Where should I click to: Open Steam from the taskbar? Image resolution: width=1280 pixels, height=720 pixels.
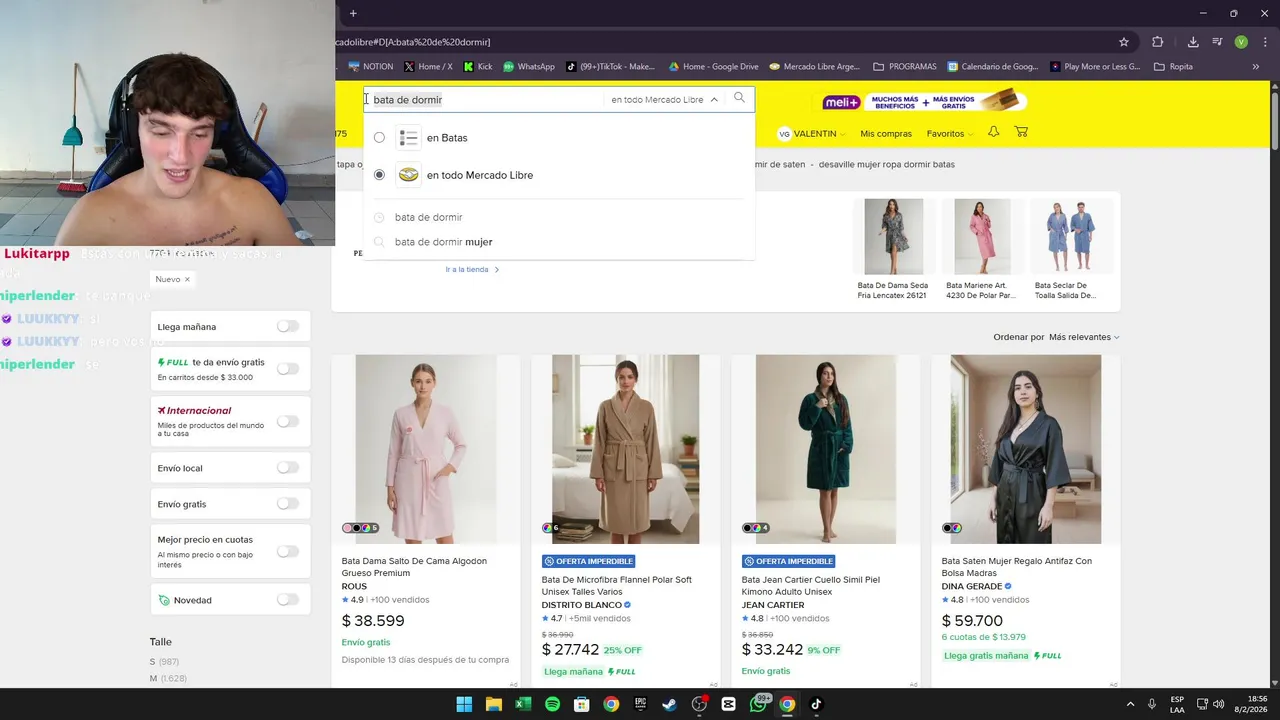669,704
